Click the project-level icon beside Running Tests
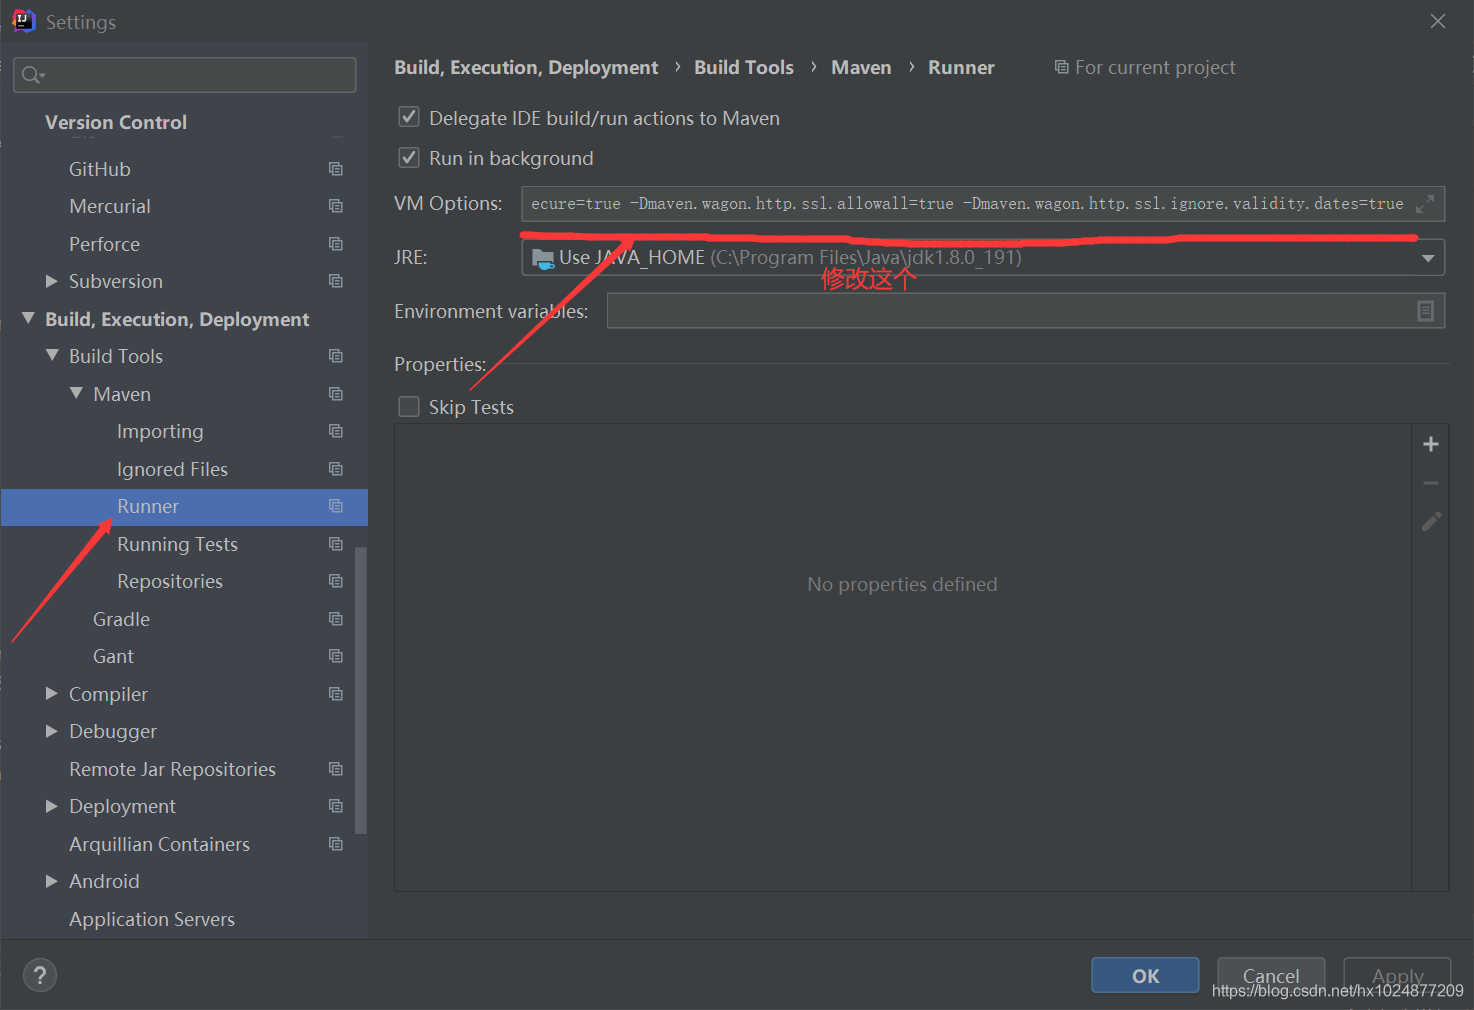Viewport: 1474px width, 1010px height. tap(336, 544)
